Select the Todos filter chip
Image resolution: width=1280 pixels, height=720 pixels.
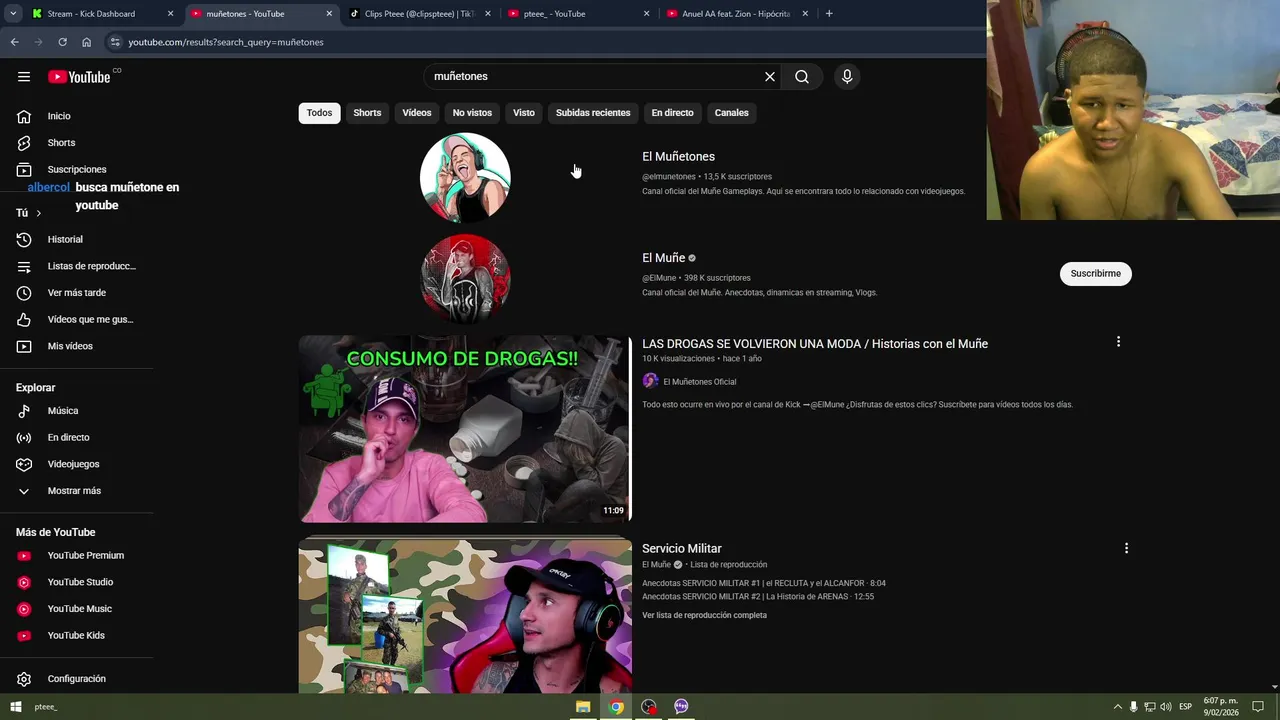tap(319, 113)
